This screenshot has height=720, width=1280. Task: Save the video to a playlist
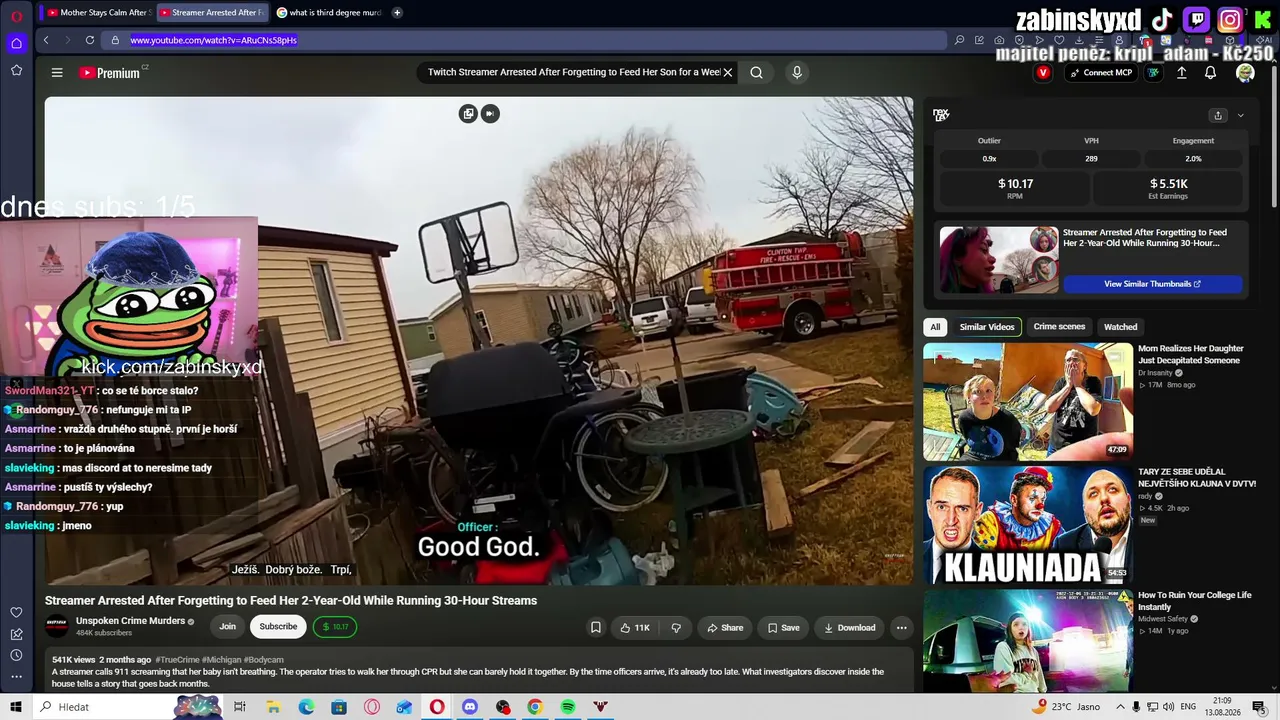pos(783,628)
